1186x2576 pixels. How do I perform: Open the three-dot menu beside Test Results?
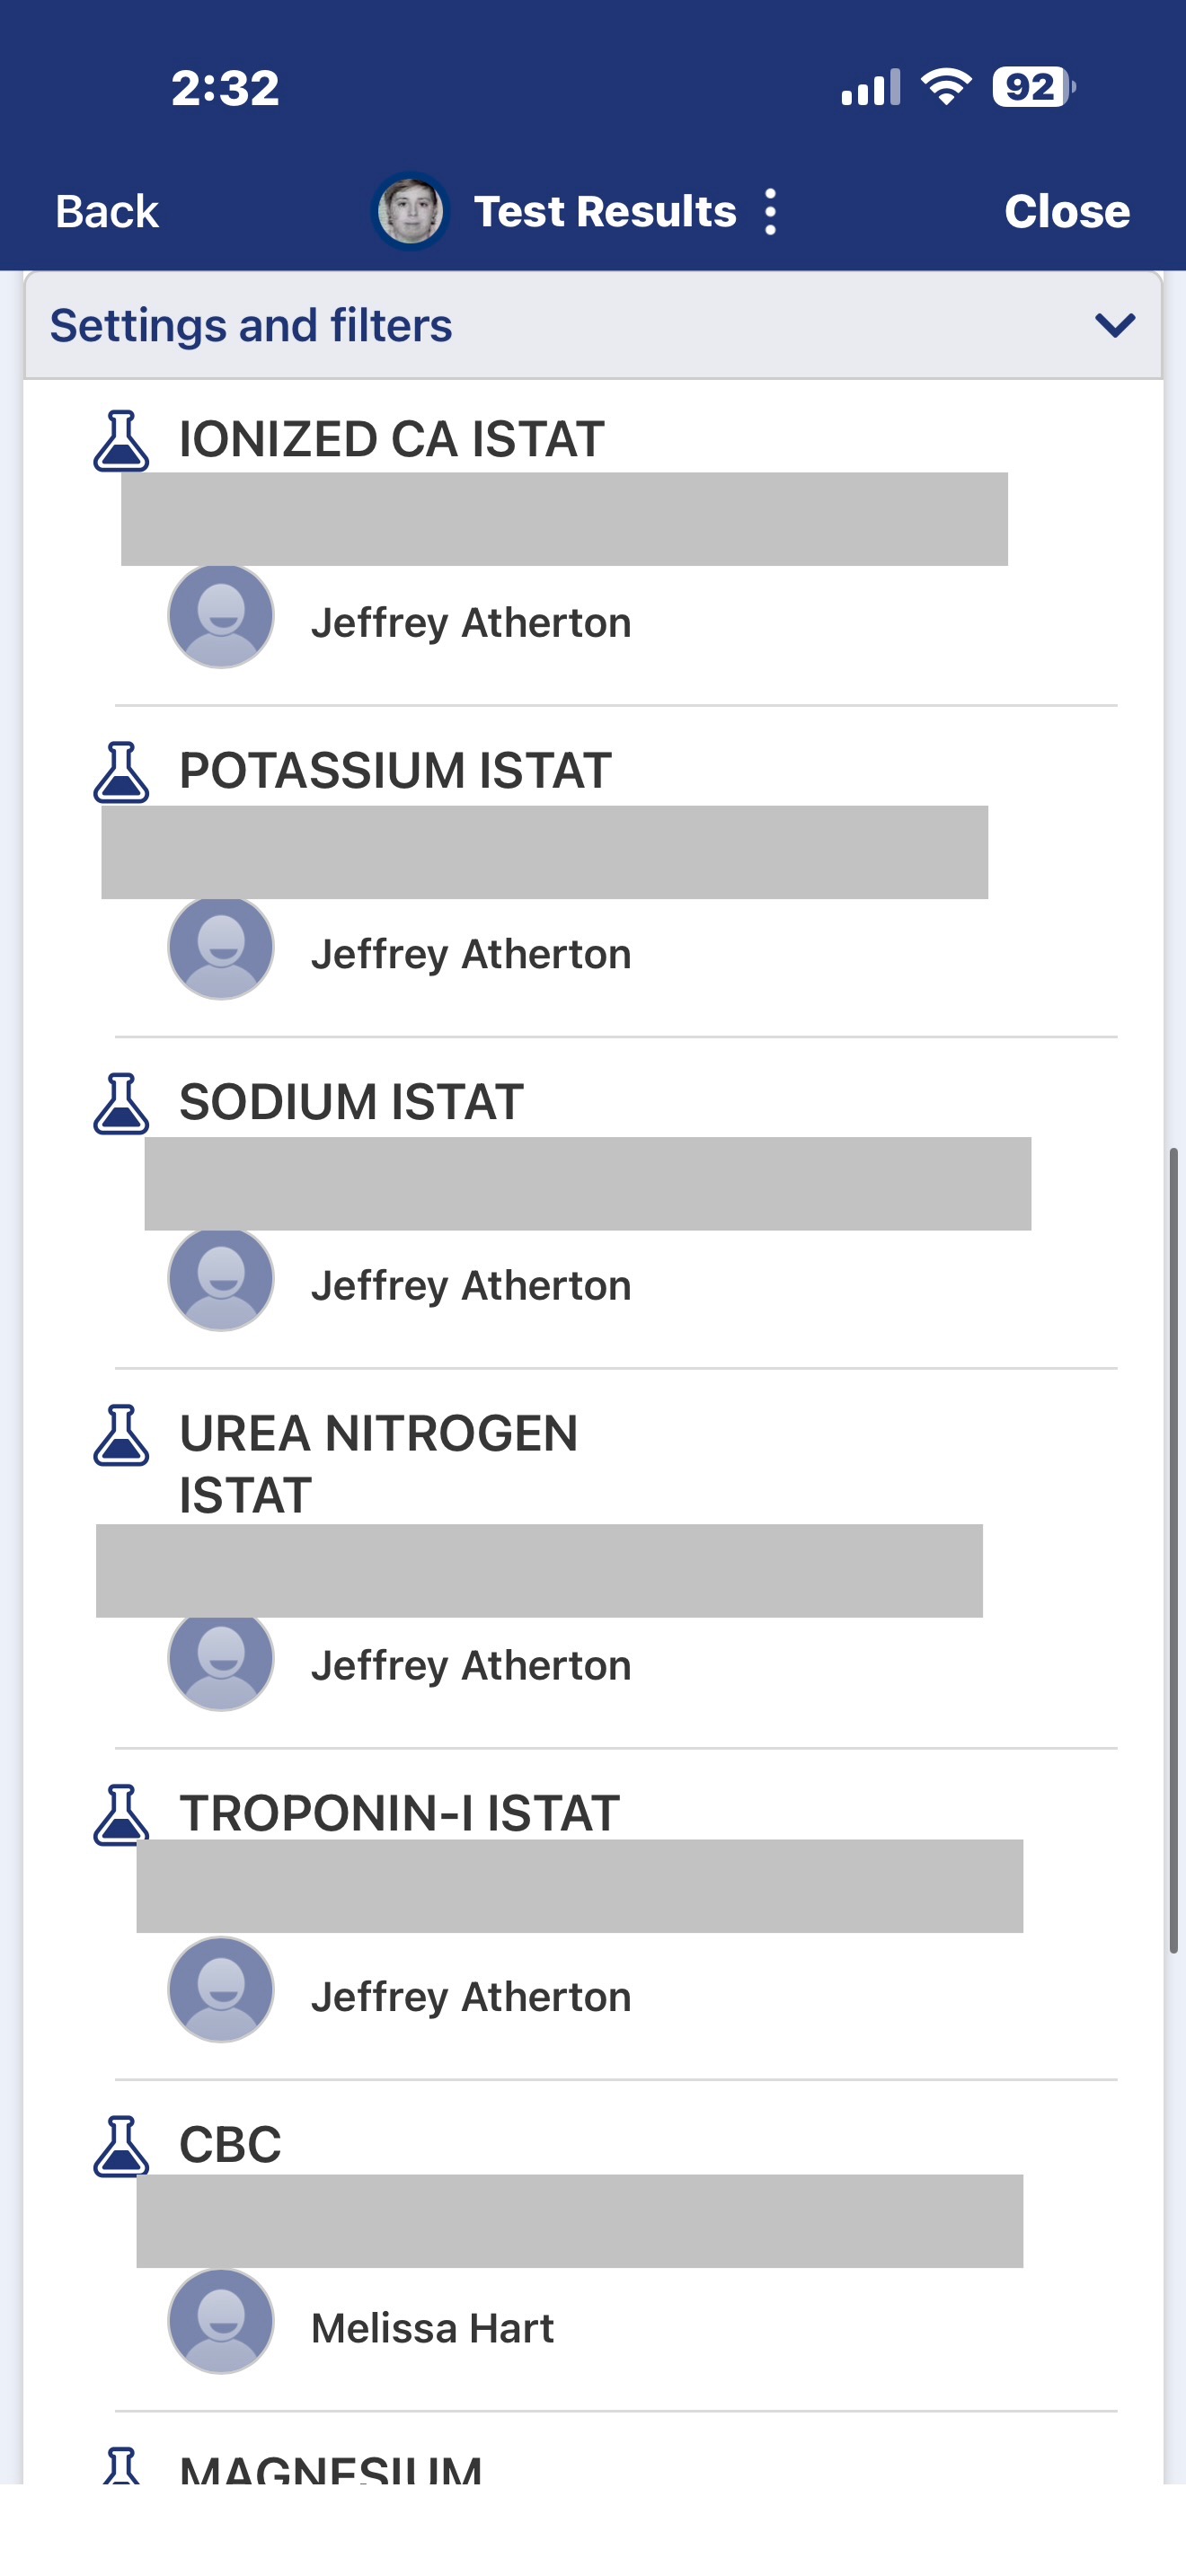coord(770,212)
